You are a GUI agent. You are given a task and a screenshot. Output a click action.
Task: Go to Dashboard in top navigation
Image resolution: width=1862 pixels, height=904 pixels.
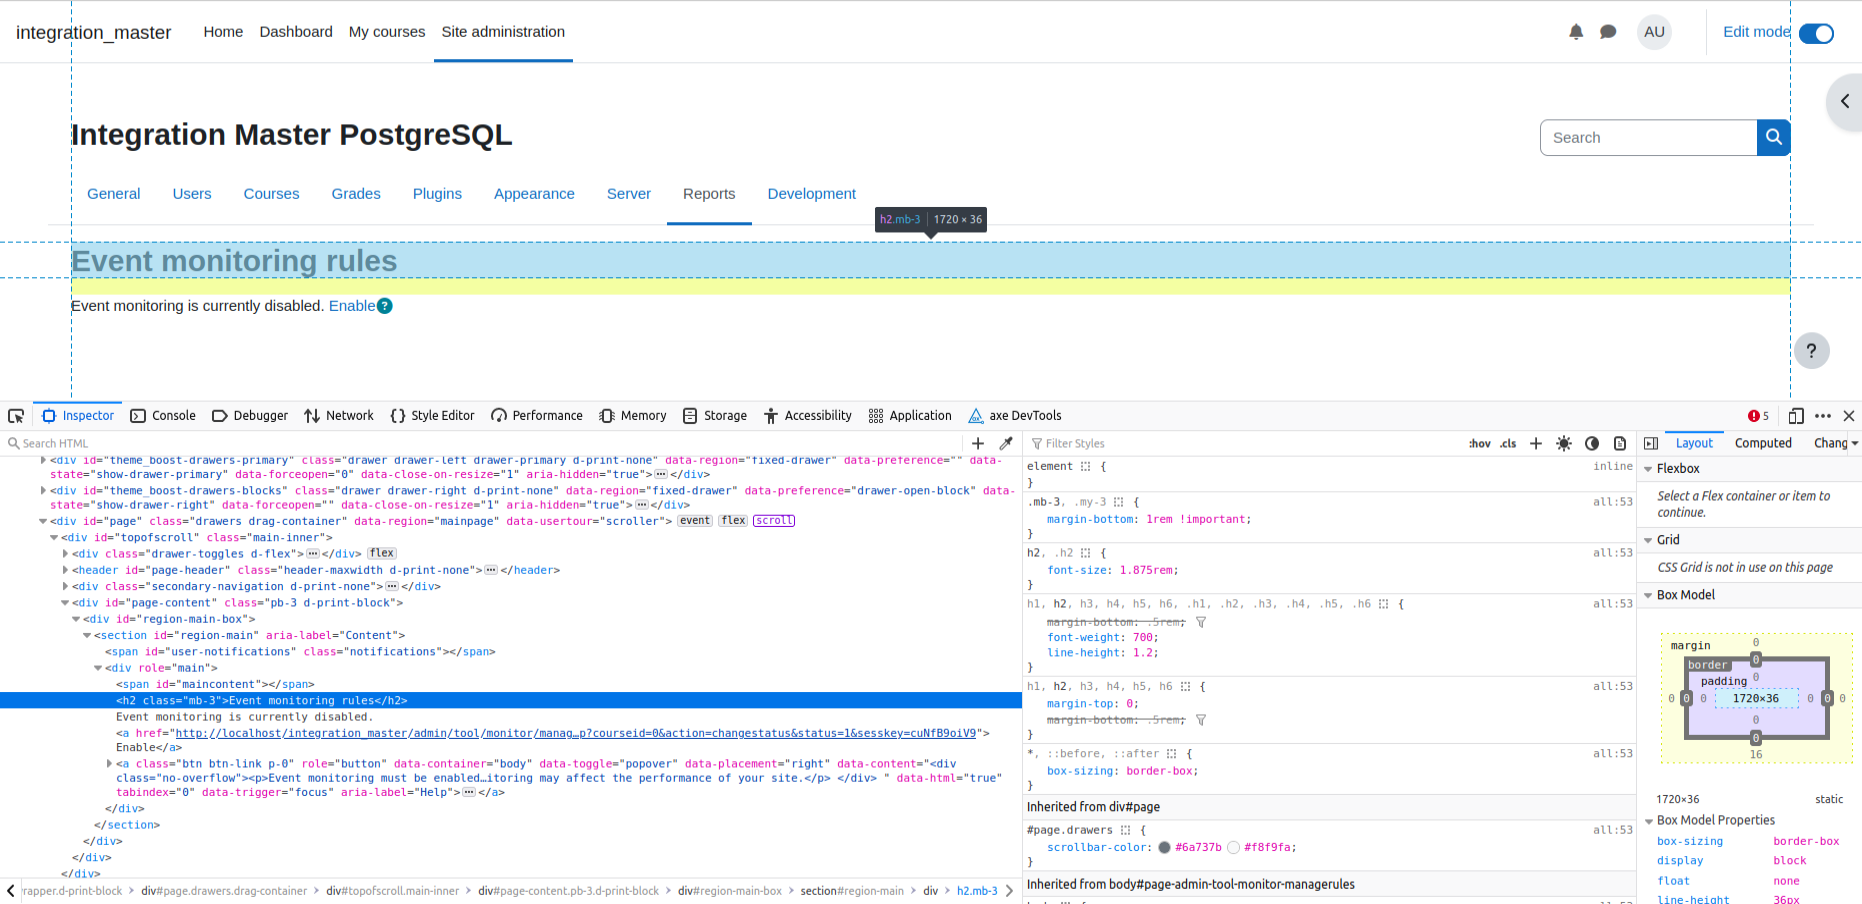(296, 32)
